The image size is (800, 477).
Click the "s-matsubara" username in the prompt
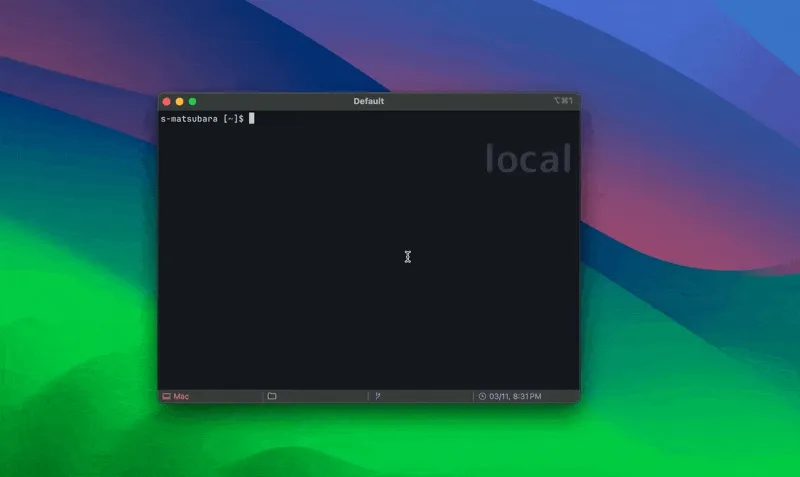click(190, 119)
